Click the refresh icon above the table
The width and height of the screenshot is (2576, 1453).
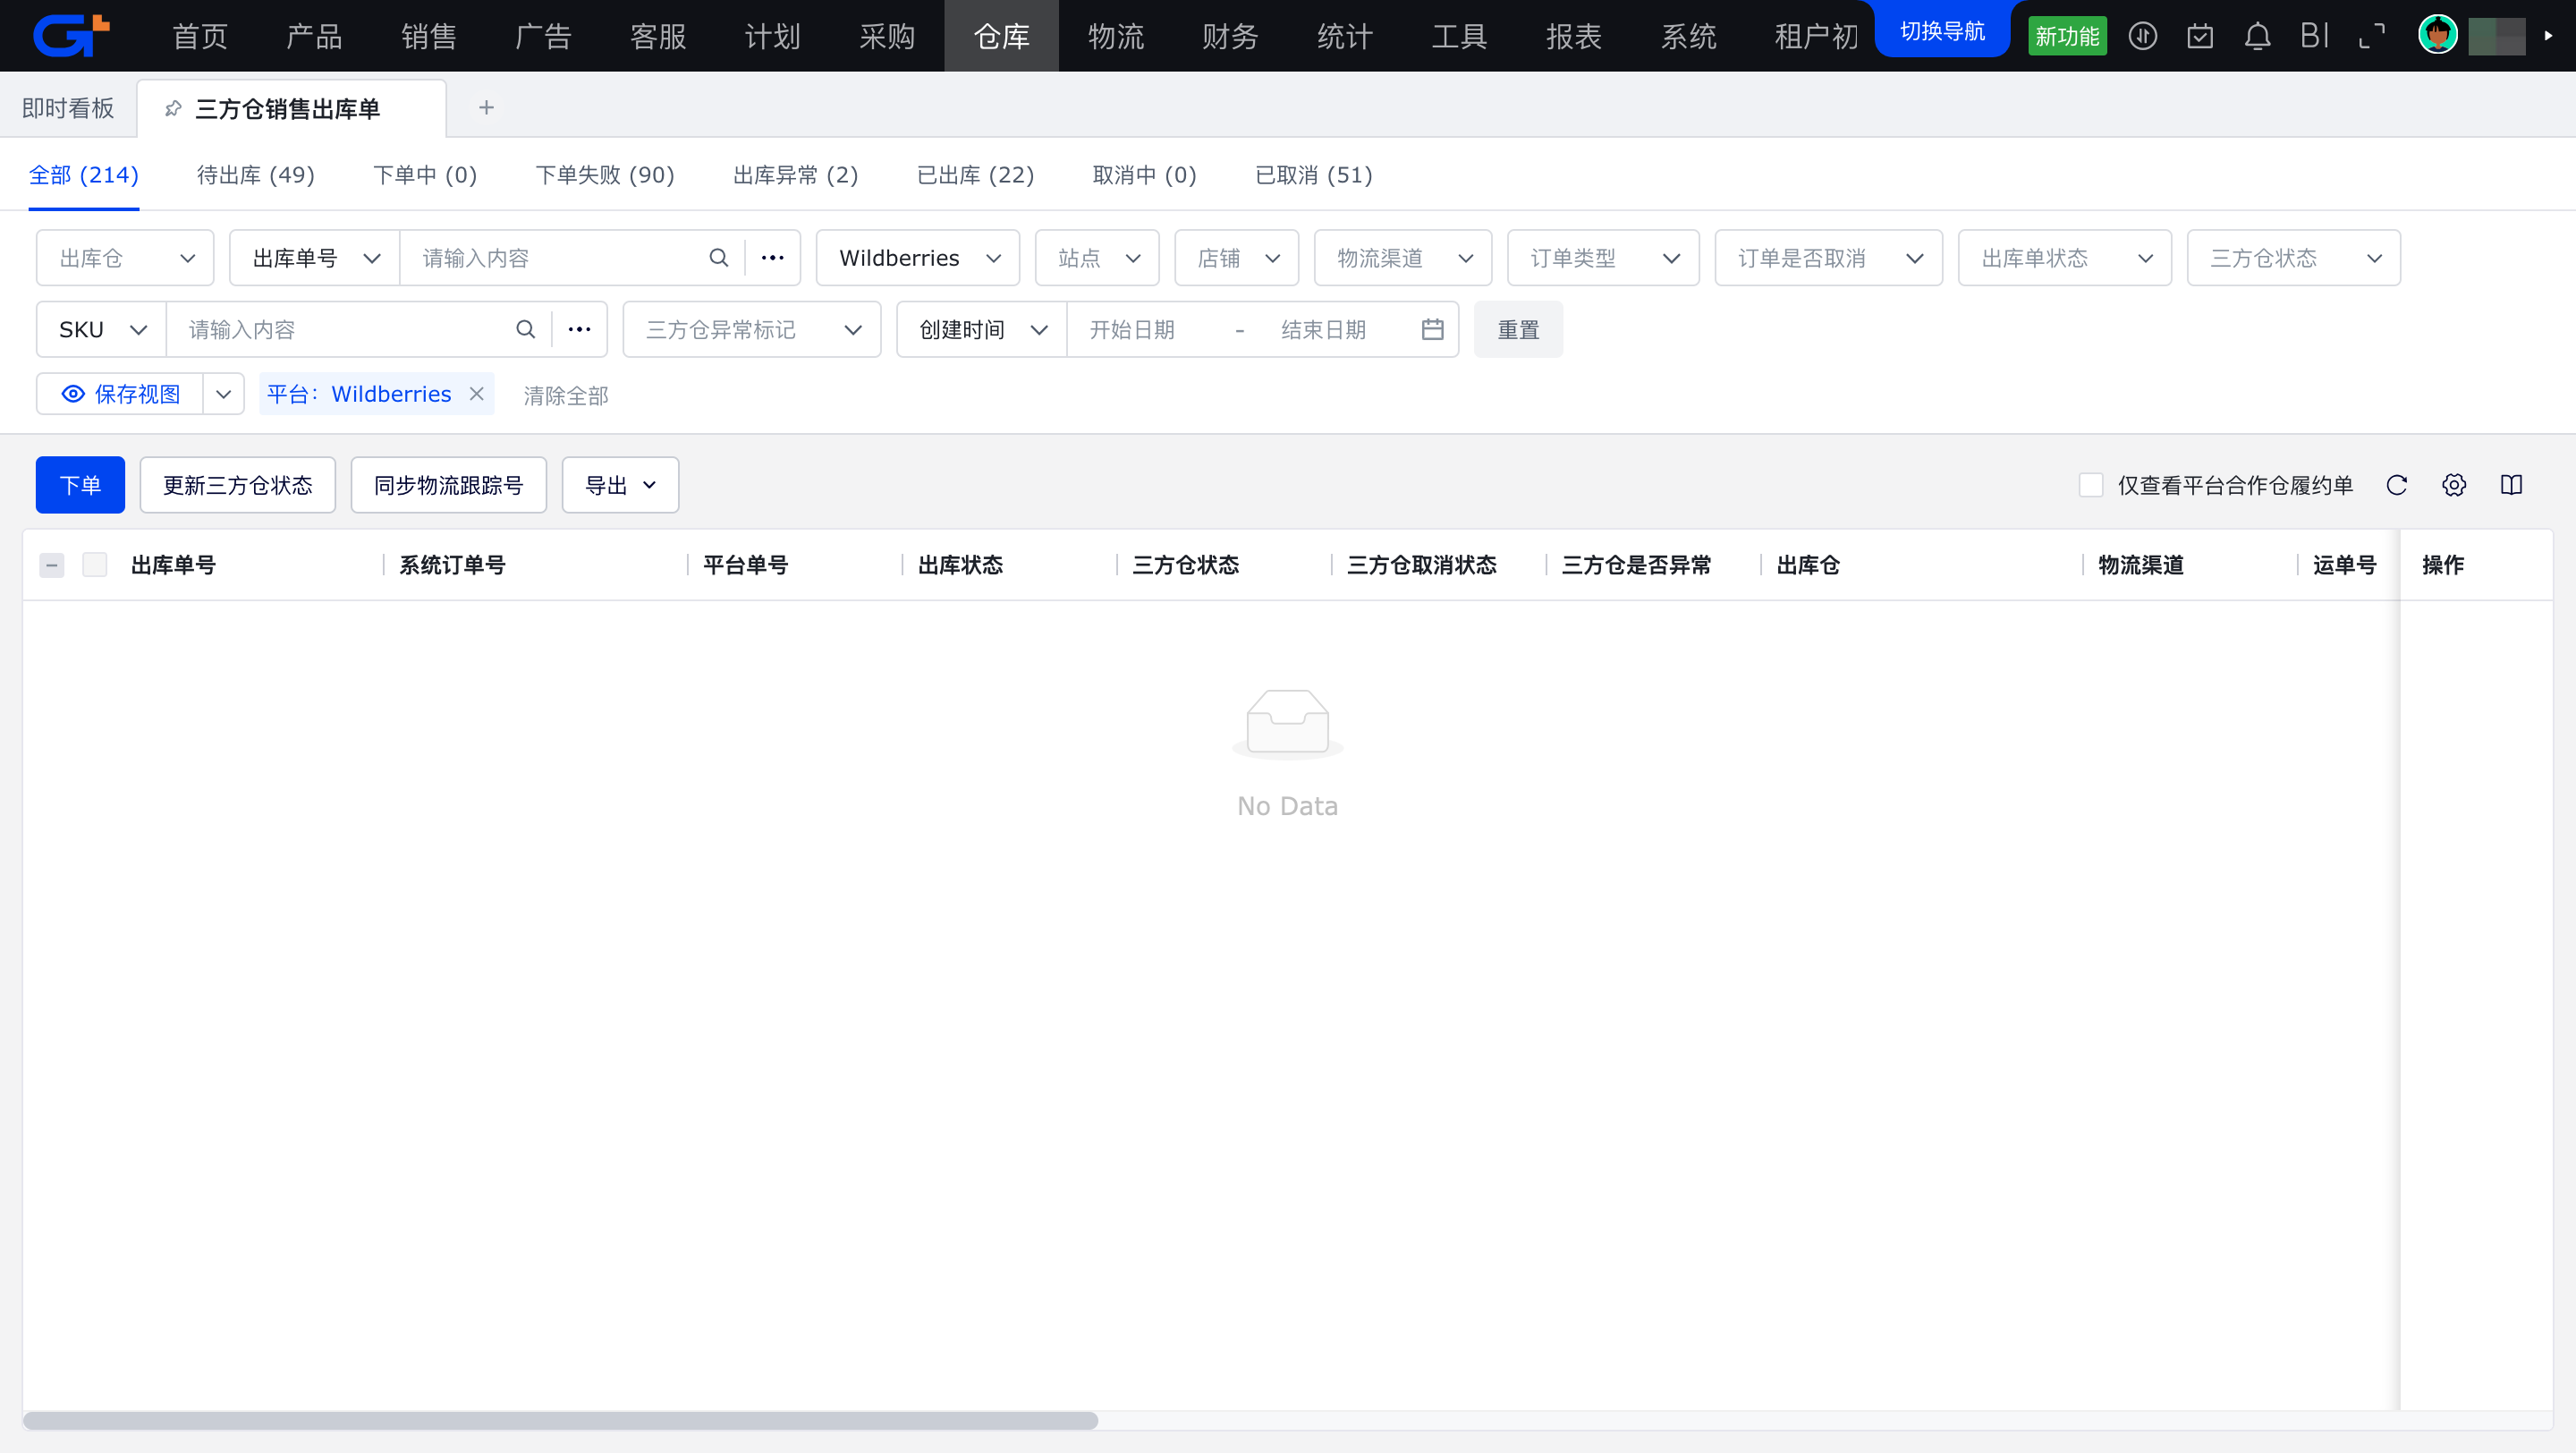coord(2397,485)
